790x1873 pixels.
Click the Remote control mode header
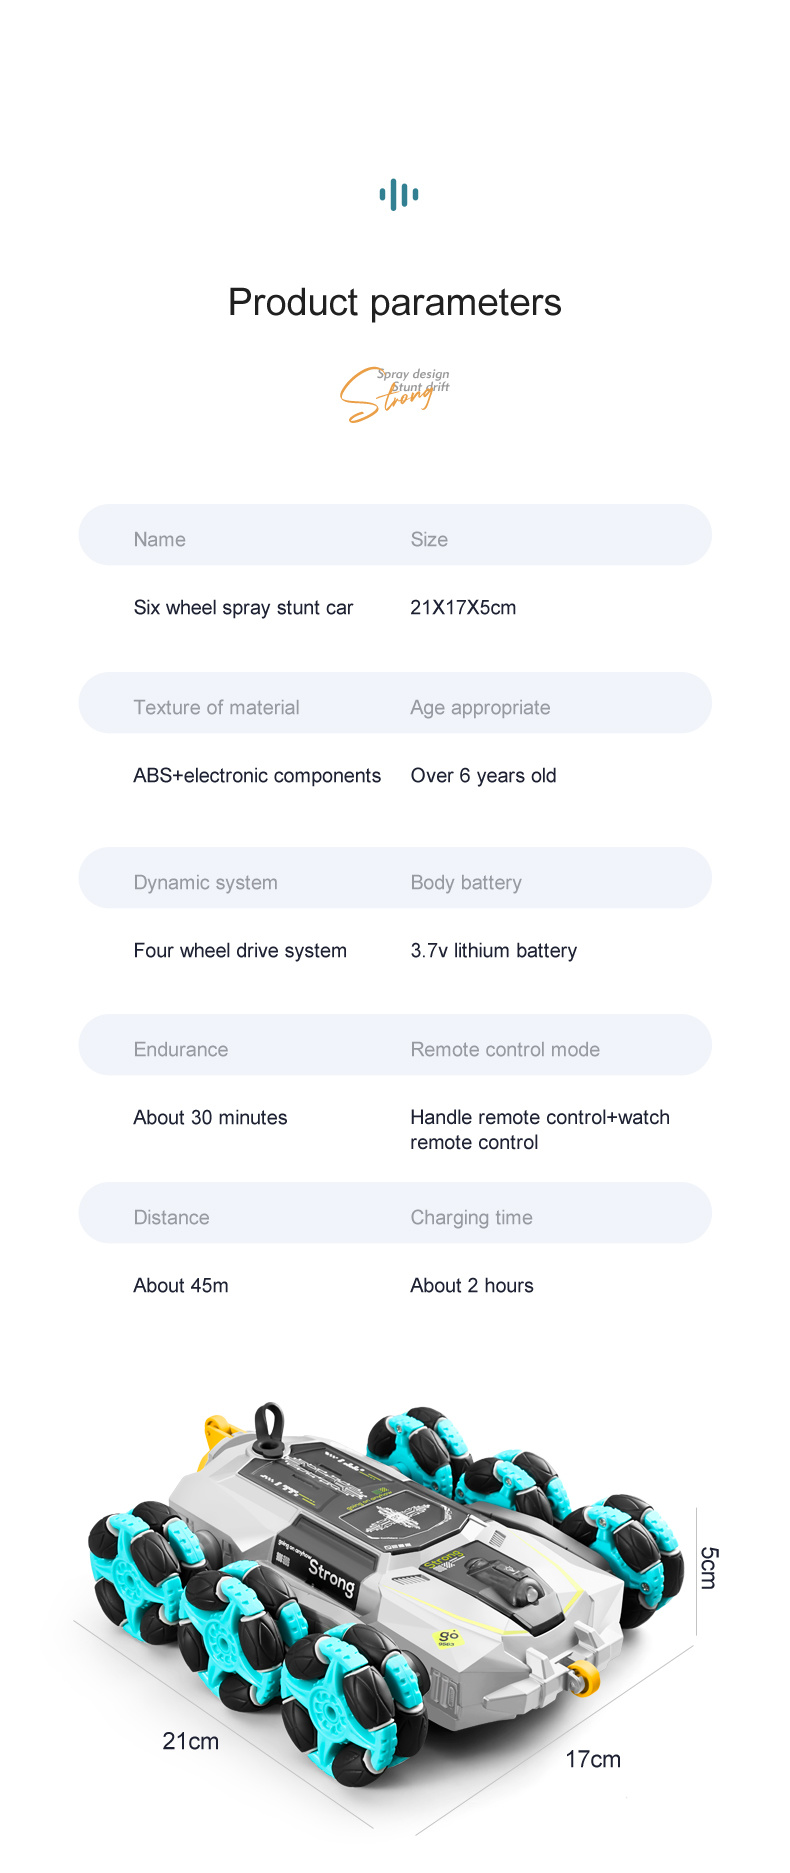pyautogui.click(x=505, y=1049)
